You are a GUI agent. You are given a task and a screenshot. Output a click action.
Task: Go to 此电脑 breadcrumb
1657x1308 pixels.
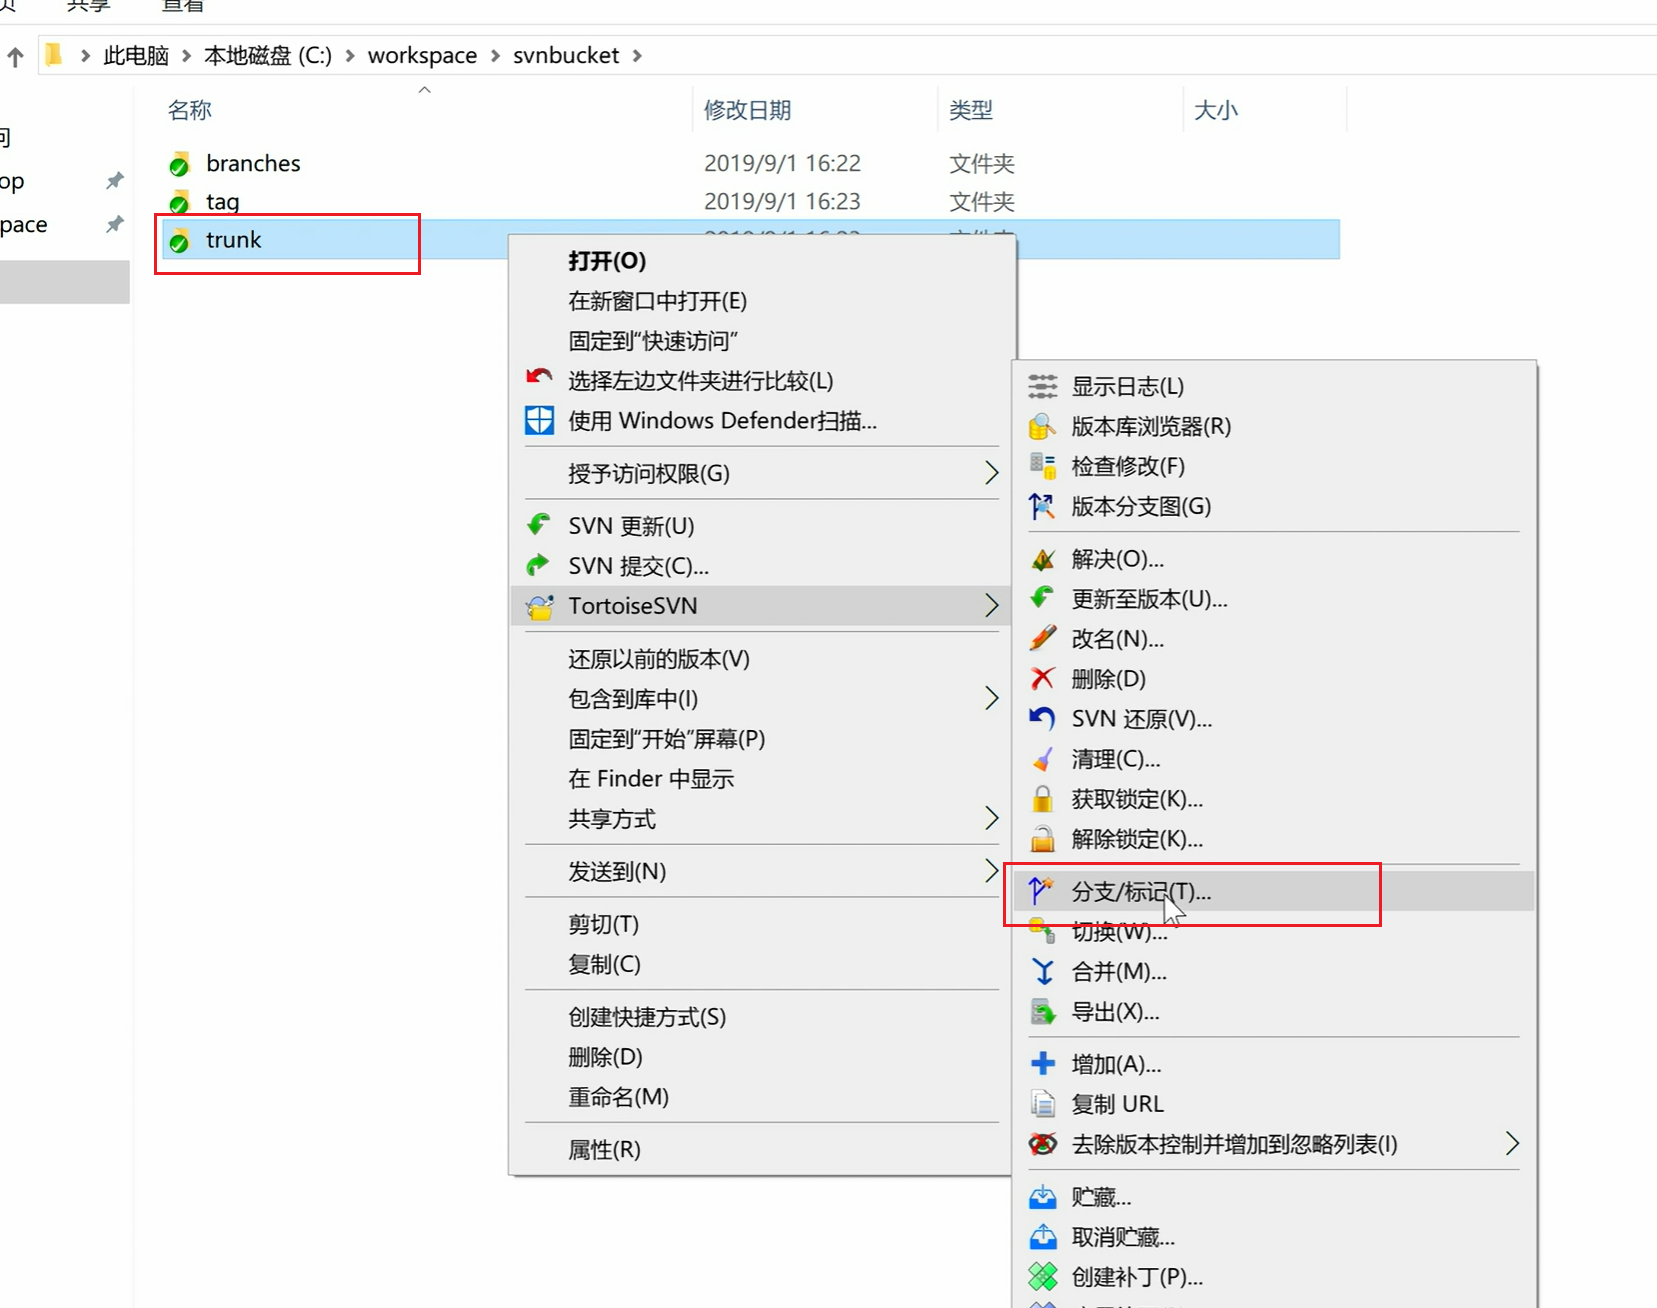(136, 56)
